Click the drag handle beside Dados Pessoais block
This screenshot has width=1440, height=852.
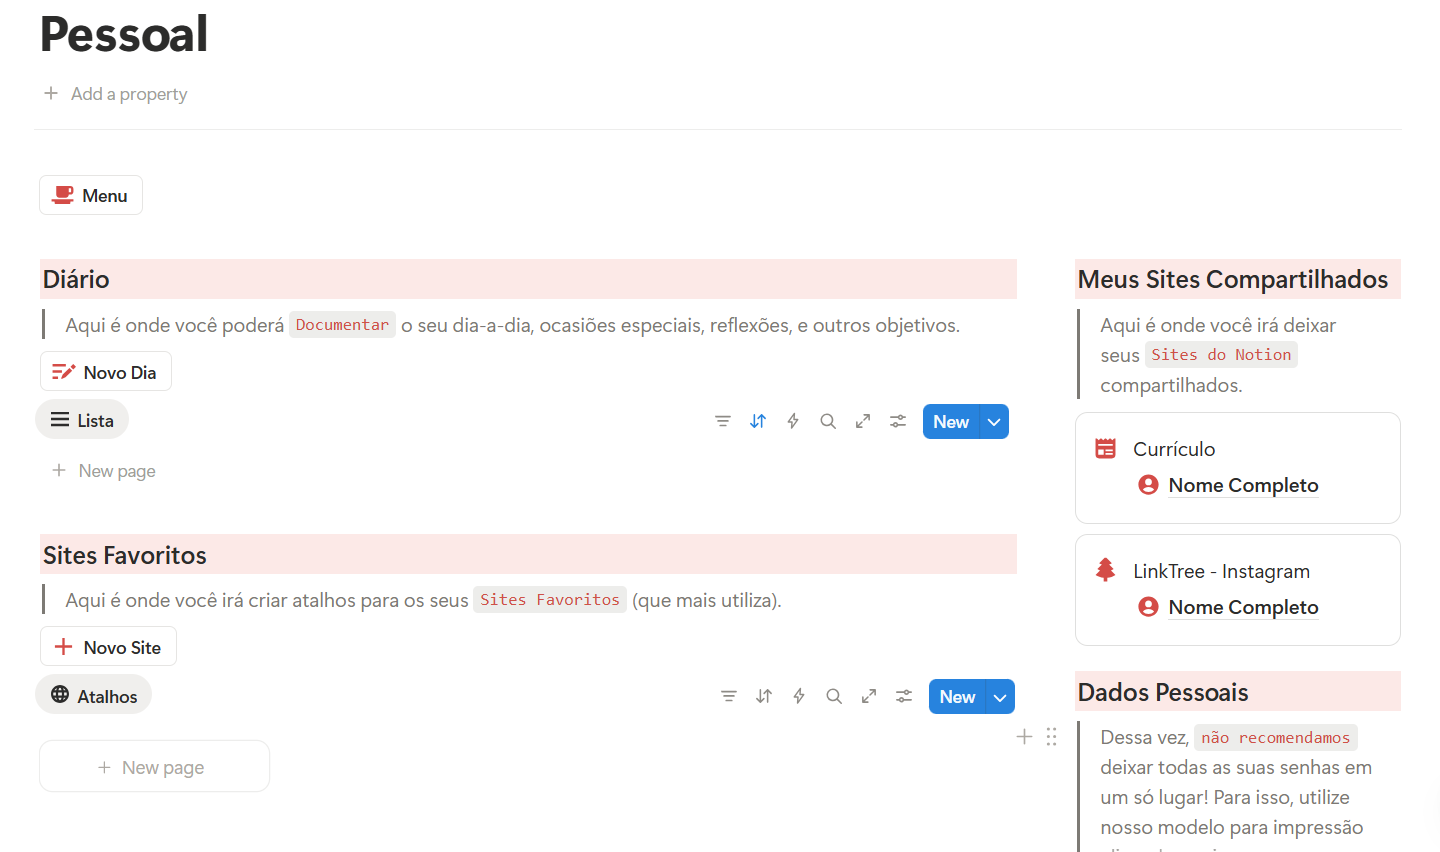[x=1051, y=737]
